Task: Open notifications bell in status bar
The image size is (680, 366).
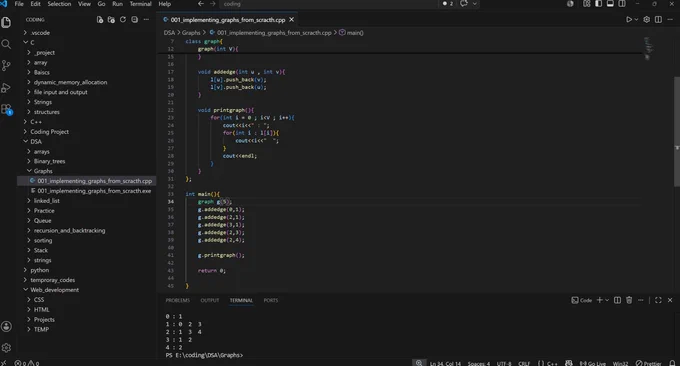Action: (672, 363)
